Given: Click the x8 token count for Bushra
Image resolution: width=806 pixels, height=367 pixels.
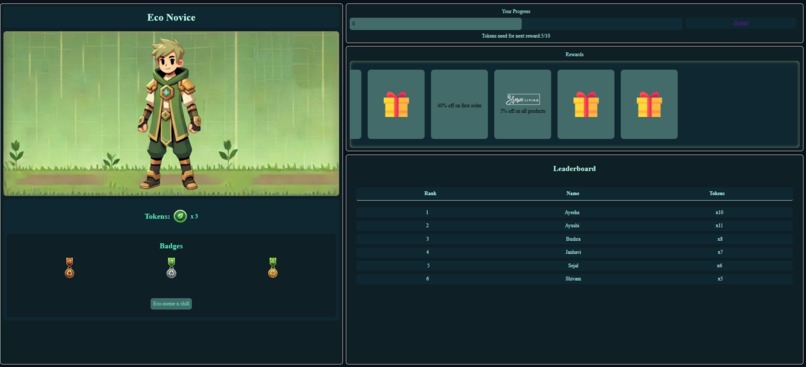Looking at the screenshot, I should (x=720, y=239).
